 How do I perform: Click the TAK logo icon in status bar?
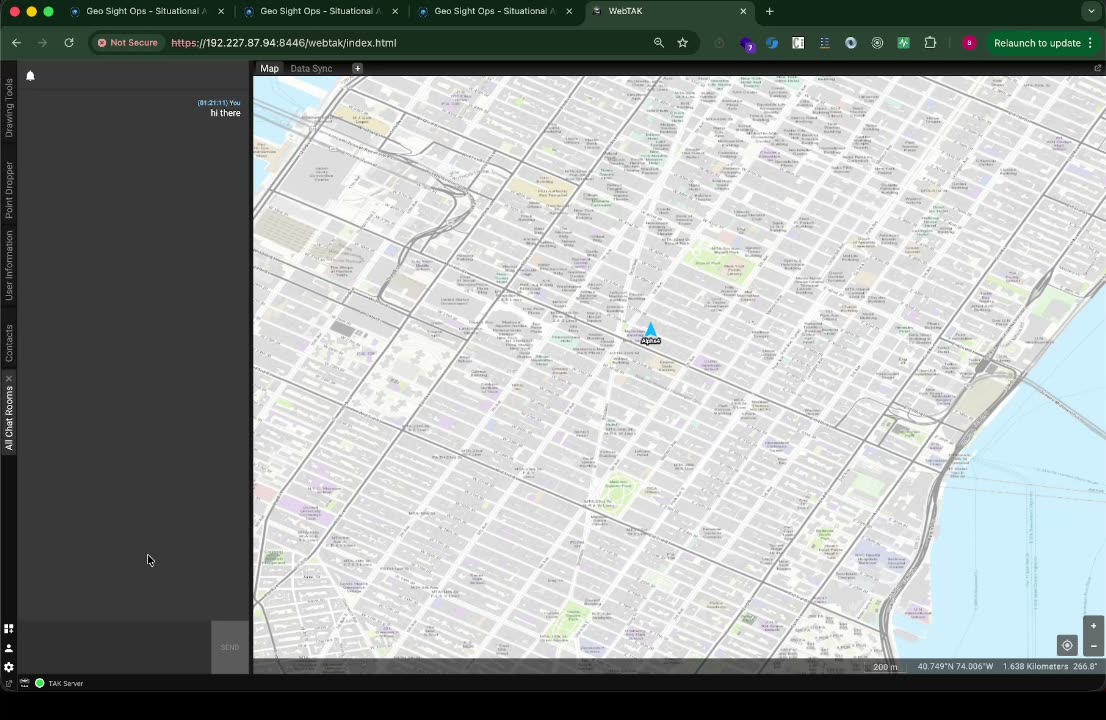tap(25, 683)
